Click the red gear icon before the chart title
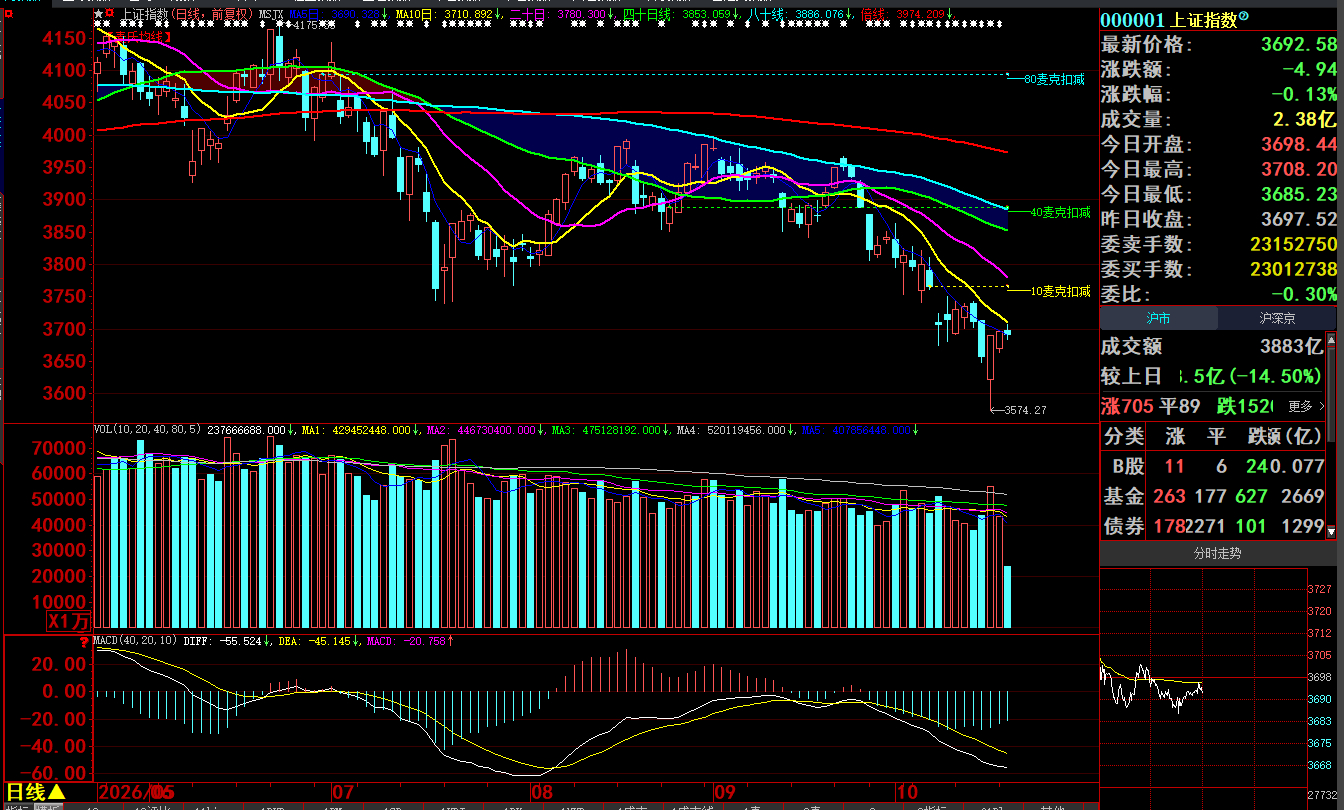Screen dimensions: 1344x810 pyautogui.click(x=109, y=15)
